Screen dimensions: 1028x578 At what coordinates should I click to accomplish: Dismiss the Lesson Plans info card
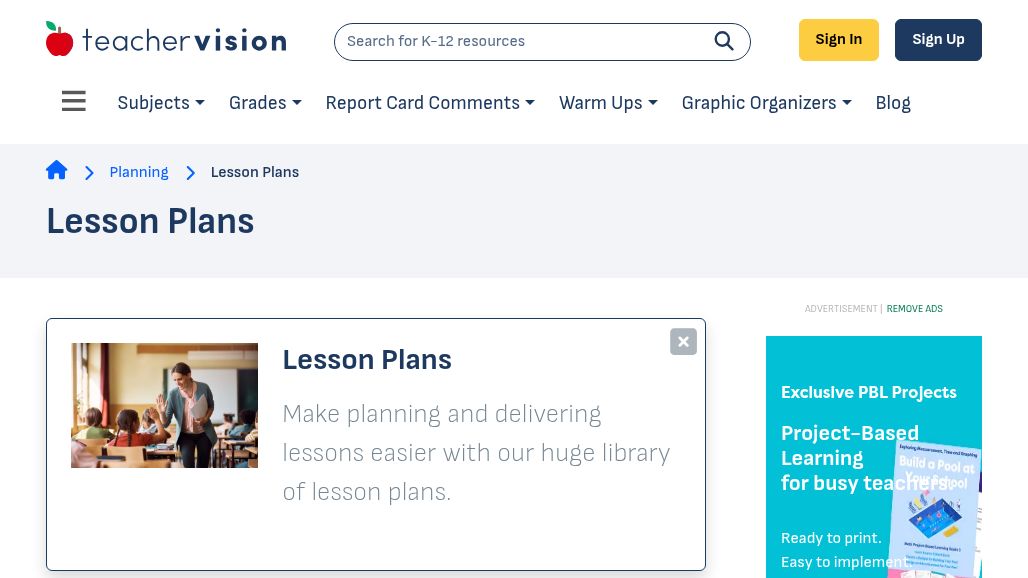[x=683, y=341]
